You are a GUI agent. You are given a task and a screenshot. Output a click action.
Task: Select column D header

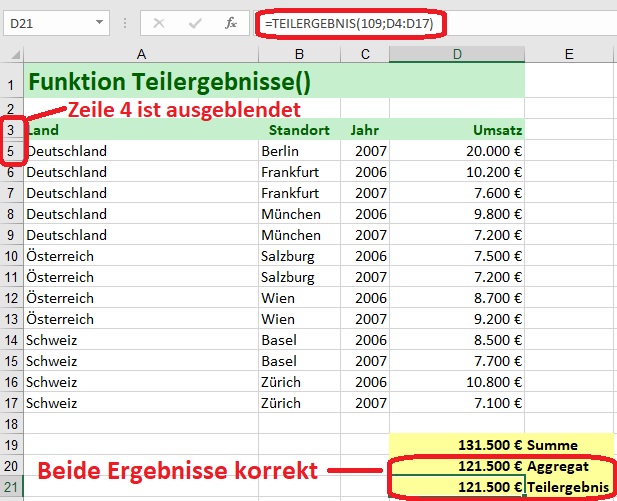[456, 54]
